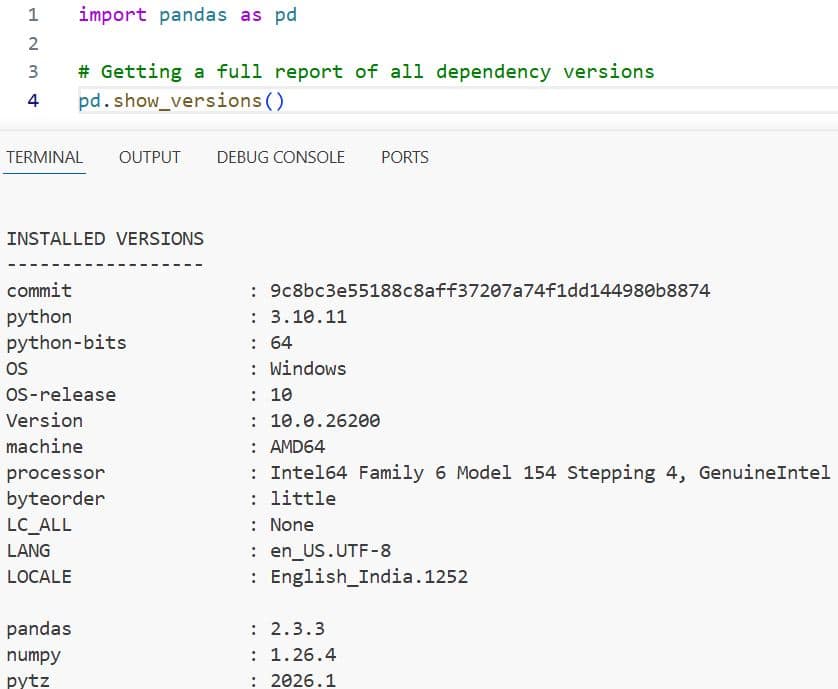Switch to the OUTPUT tab

point(148,157)
